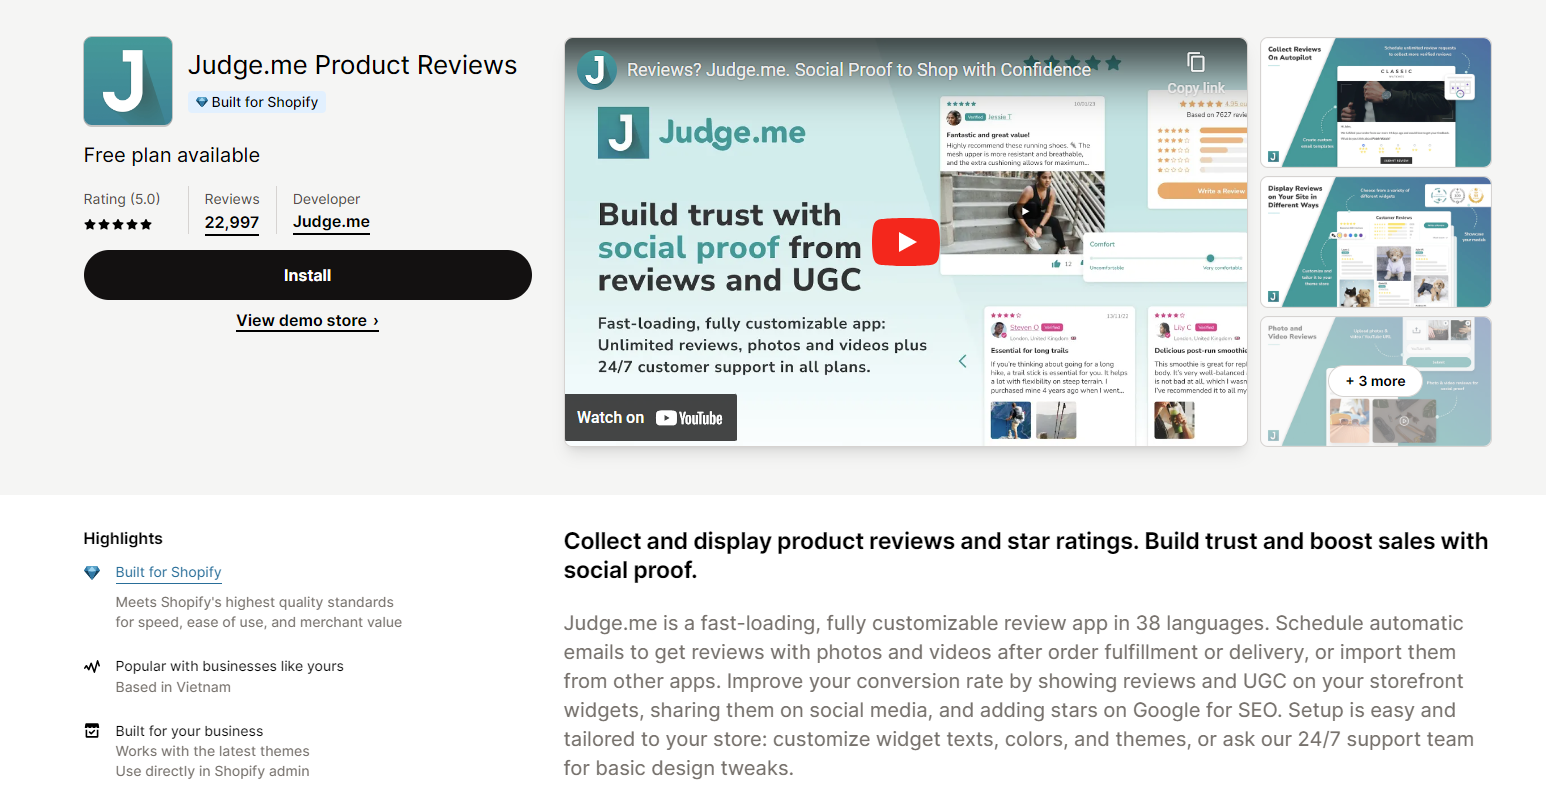
Task: Click the Copy link icon on video
Action: (x=1196, y=62)
